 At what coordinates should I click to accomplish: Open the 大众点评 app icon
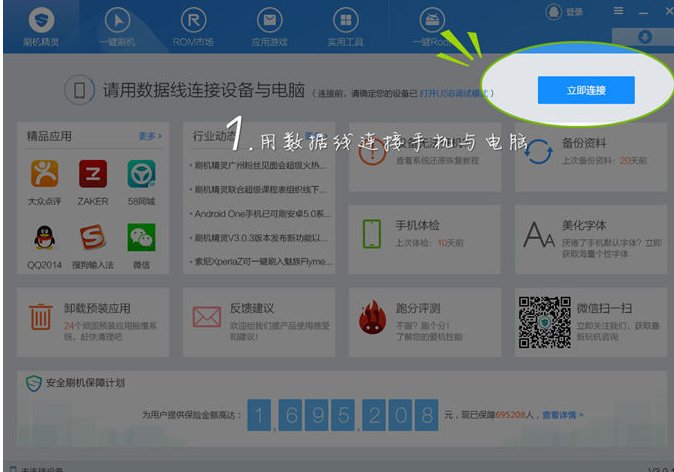tap(44, 174)
